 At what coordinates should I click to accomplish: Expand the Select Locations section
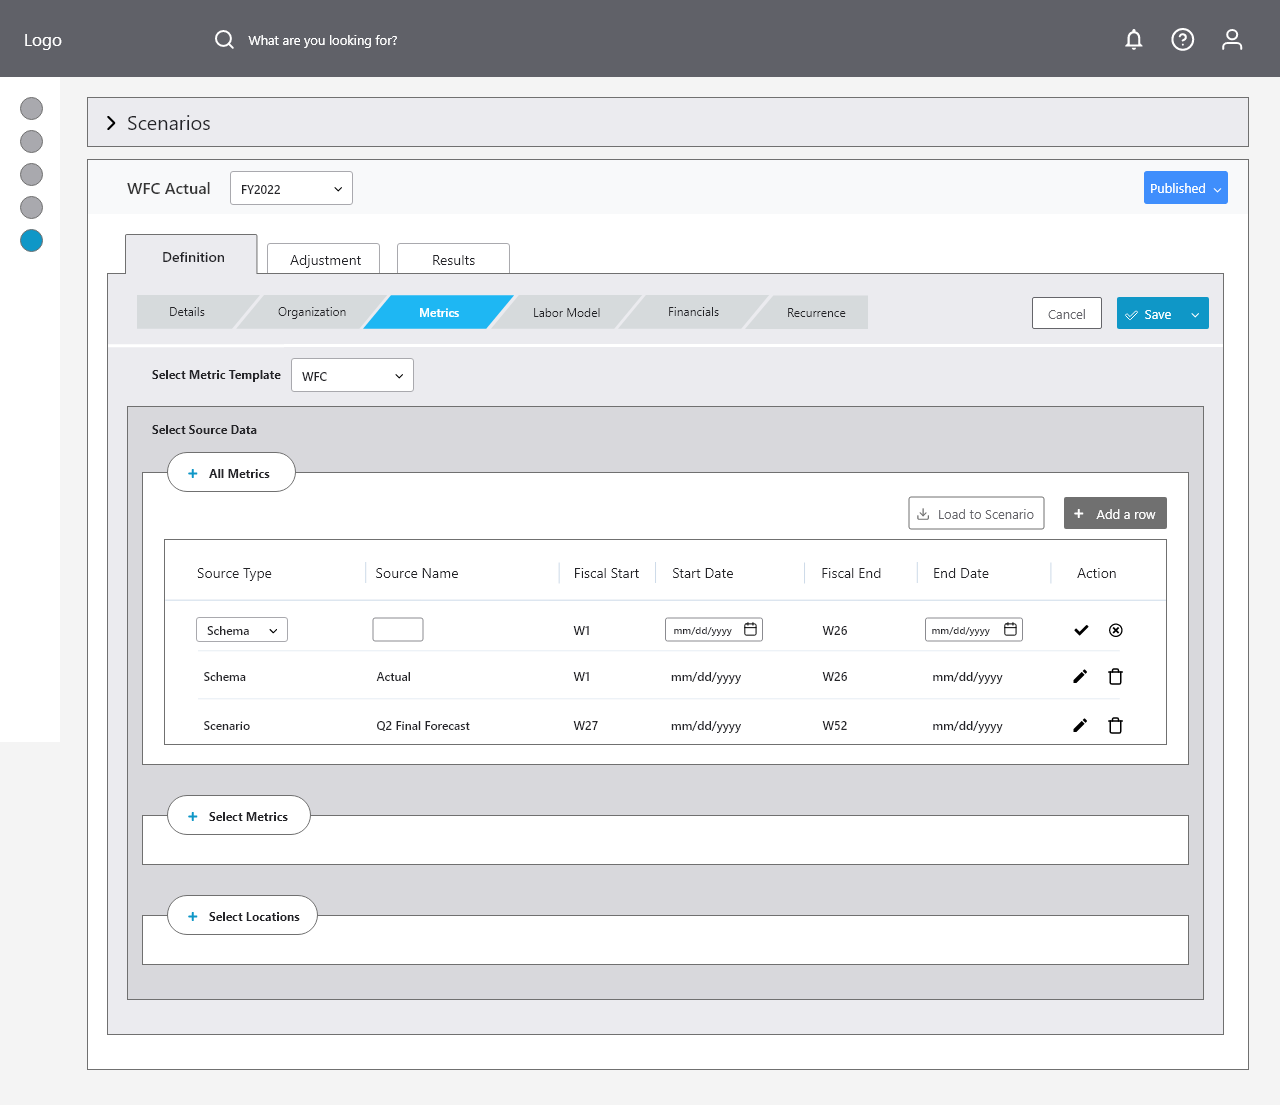[x=242, y=916]
